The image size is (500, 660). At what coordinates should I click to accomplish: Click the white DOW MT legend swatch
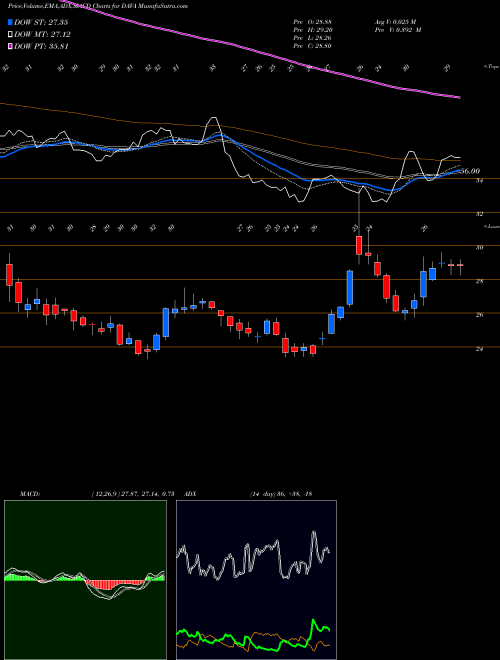coord(11,34)
